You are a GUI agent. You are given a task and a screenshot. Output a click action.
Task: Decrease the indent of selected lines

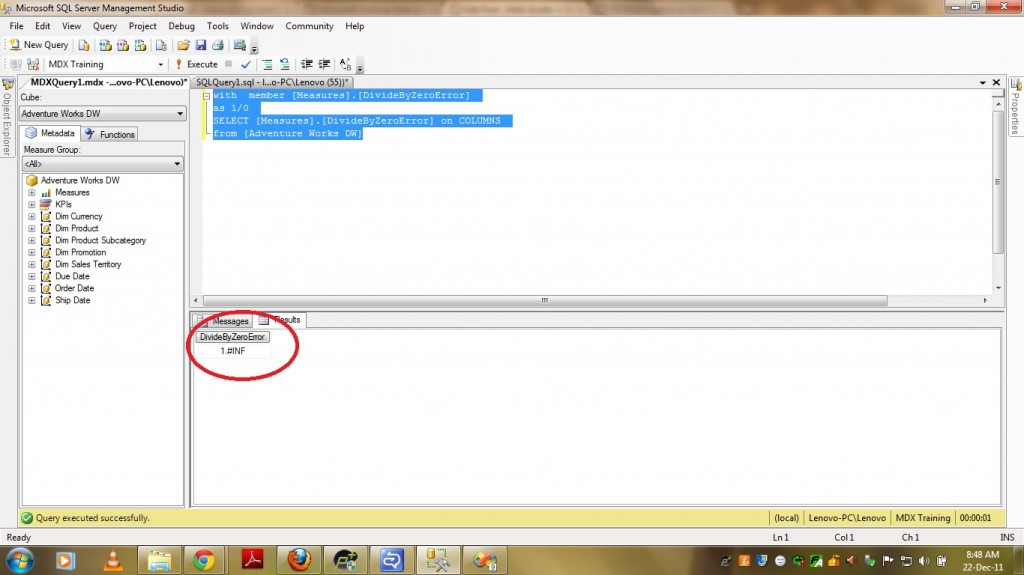pyautogui.click(x=306, y=64)
